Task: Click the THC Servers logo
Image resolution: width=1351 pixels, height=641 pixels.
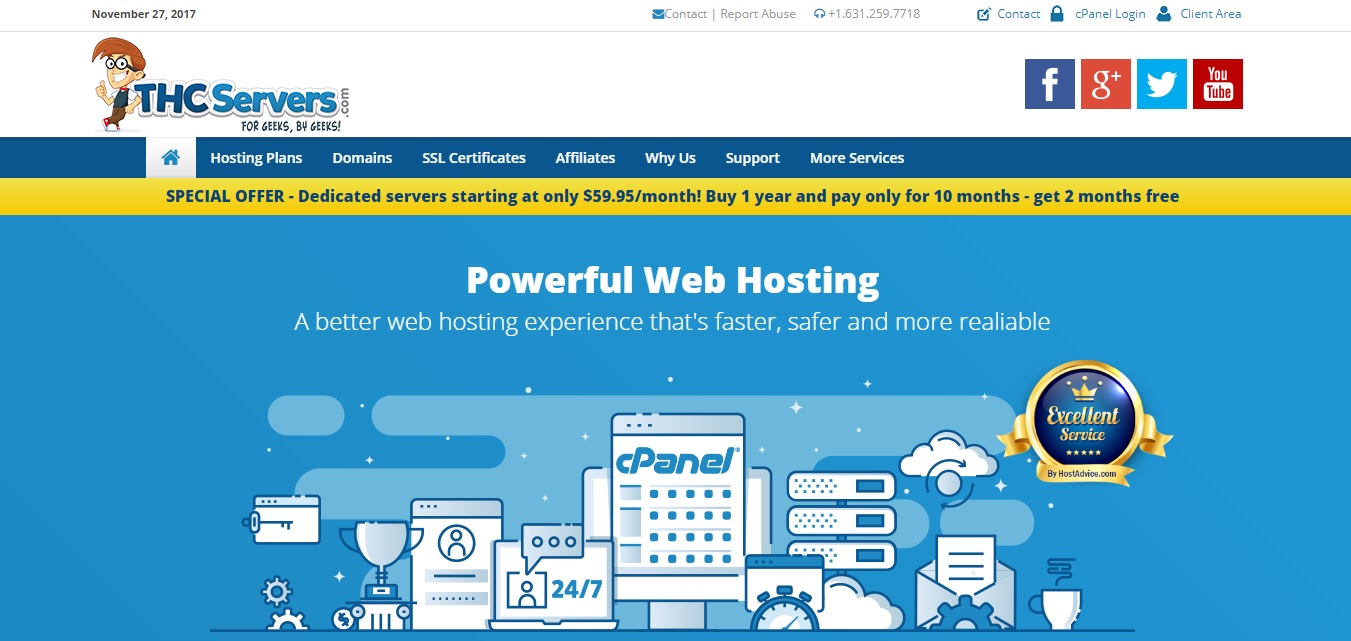Action: click(x=222, y=87)
